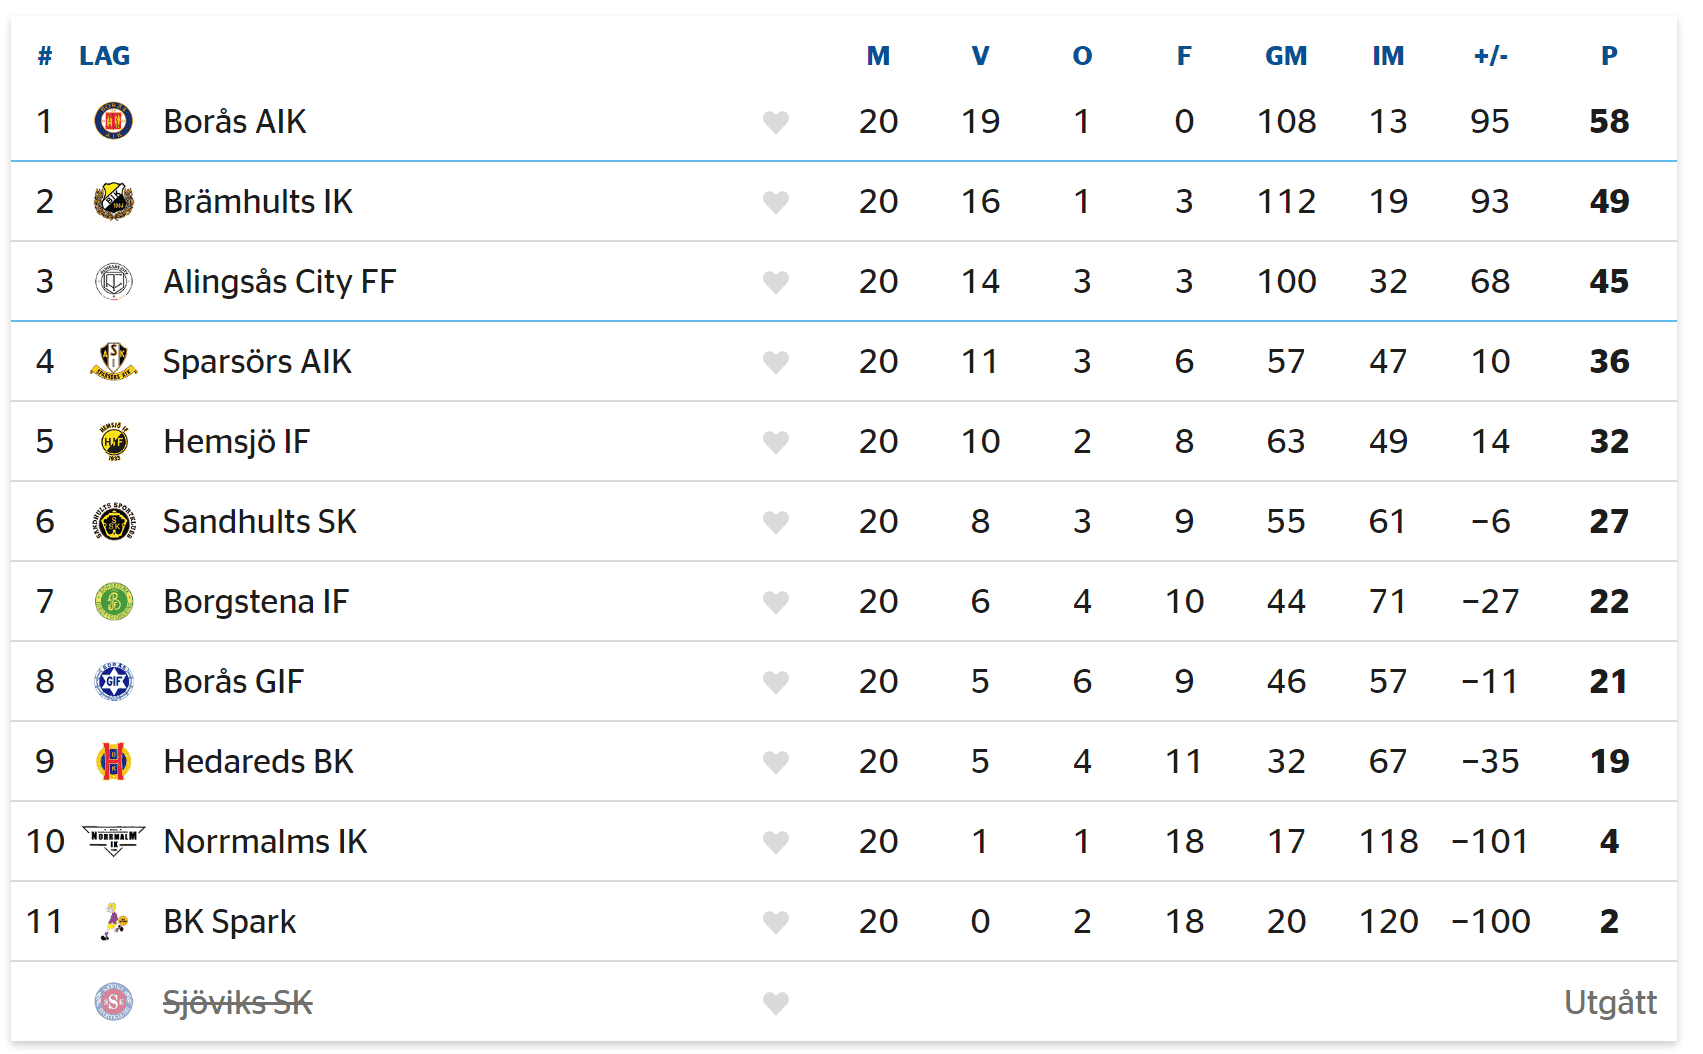Open the Borås GIF team page
Screen dimensions: 1703x1054
tap(233, 681)
